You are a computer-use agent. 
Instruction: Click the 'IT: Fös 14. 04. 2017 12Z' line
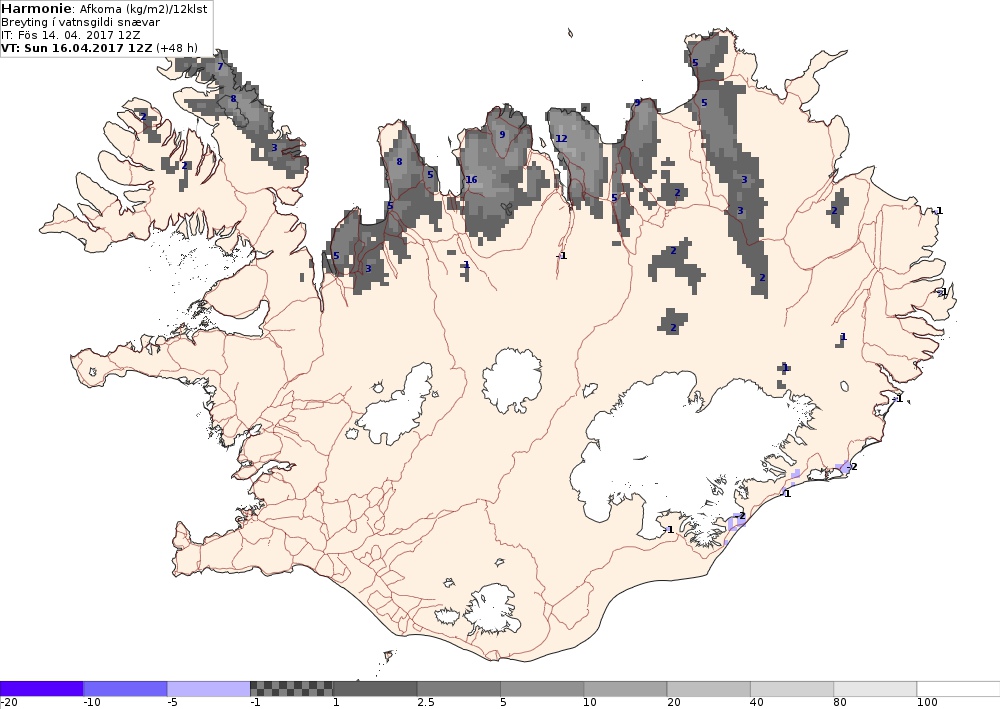pos(71,35)
